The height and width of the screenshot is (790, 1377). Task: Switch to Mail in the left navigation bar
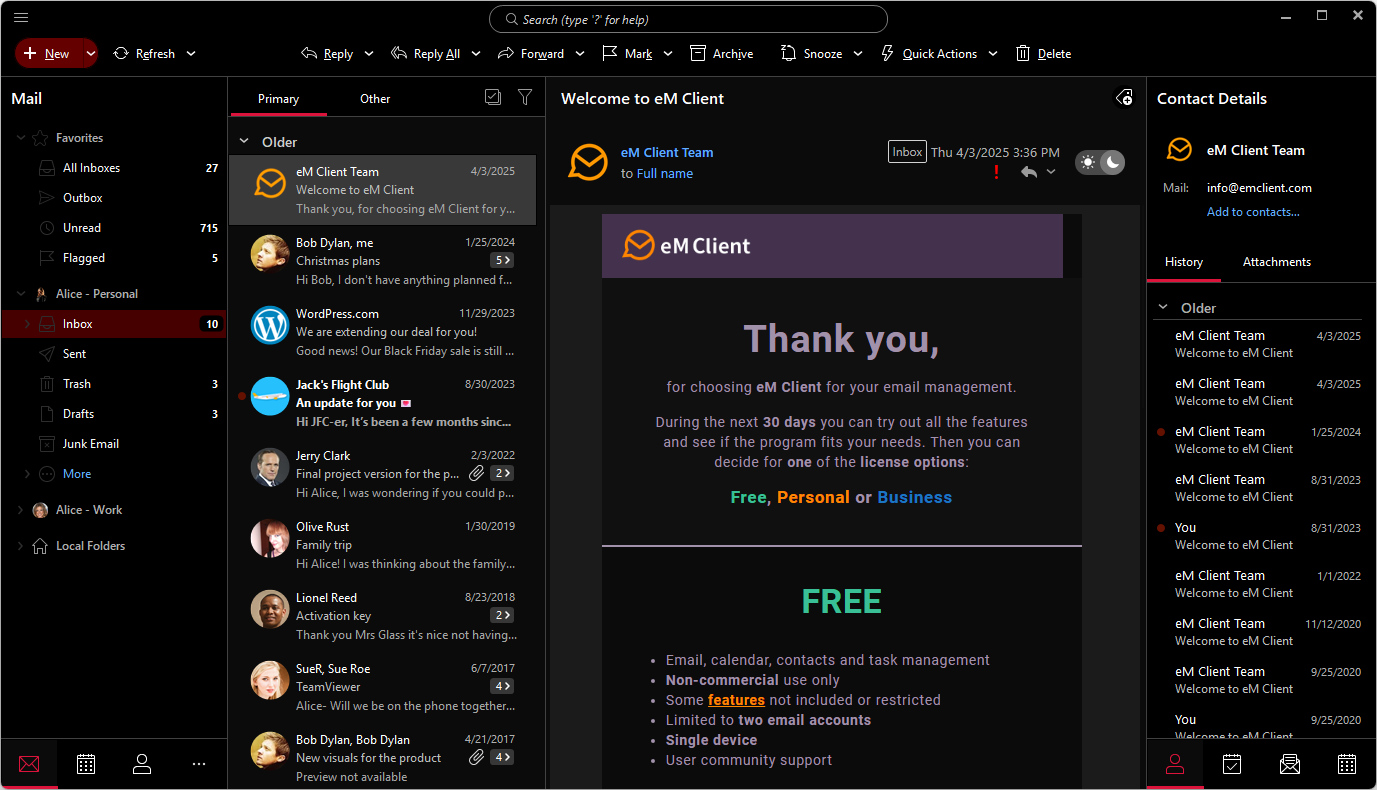[29, 764]
